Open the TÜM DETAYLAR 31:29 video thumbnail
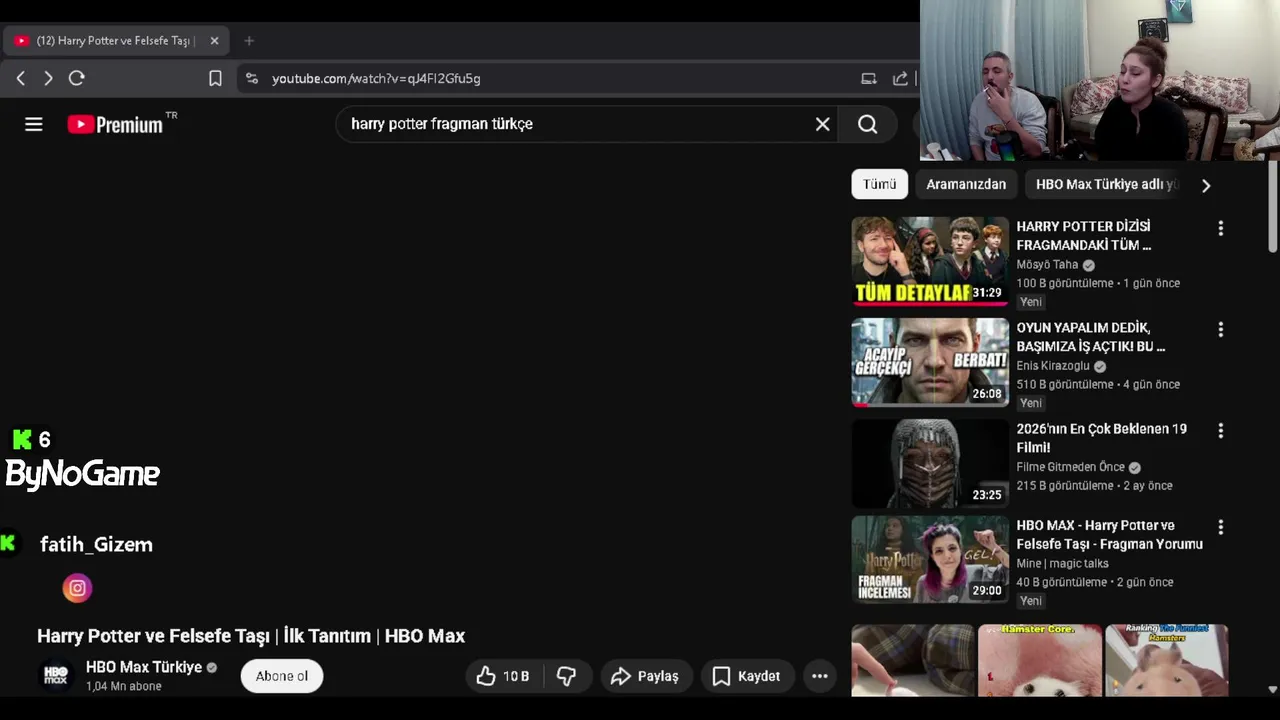1280x720 pixels. [930, 261]
